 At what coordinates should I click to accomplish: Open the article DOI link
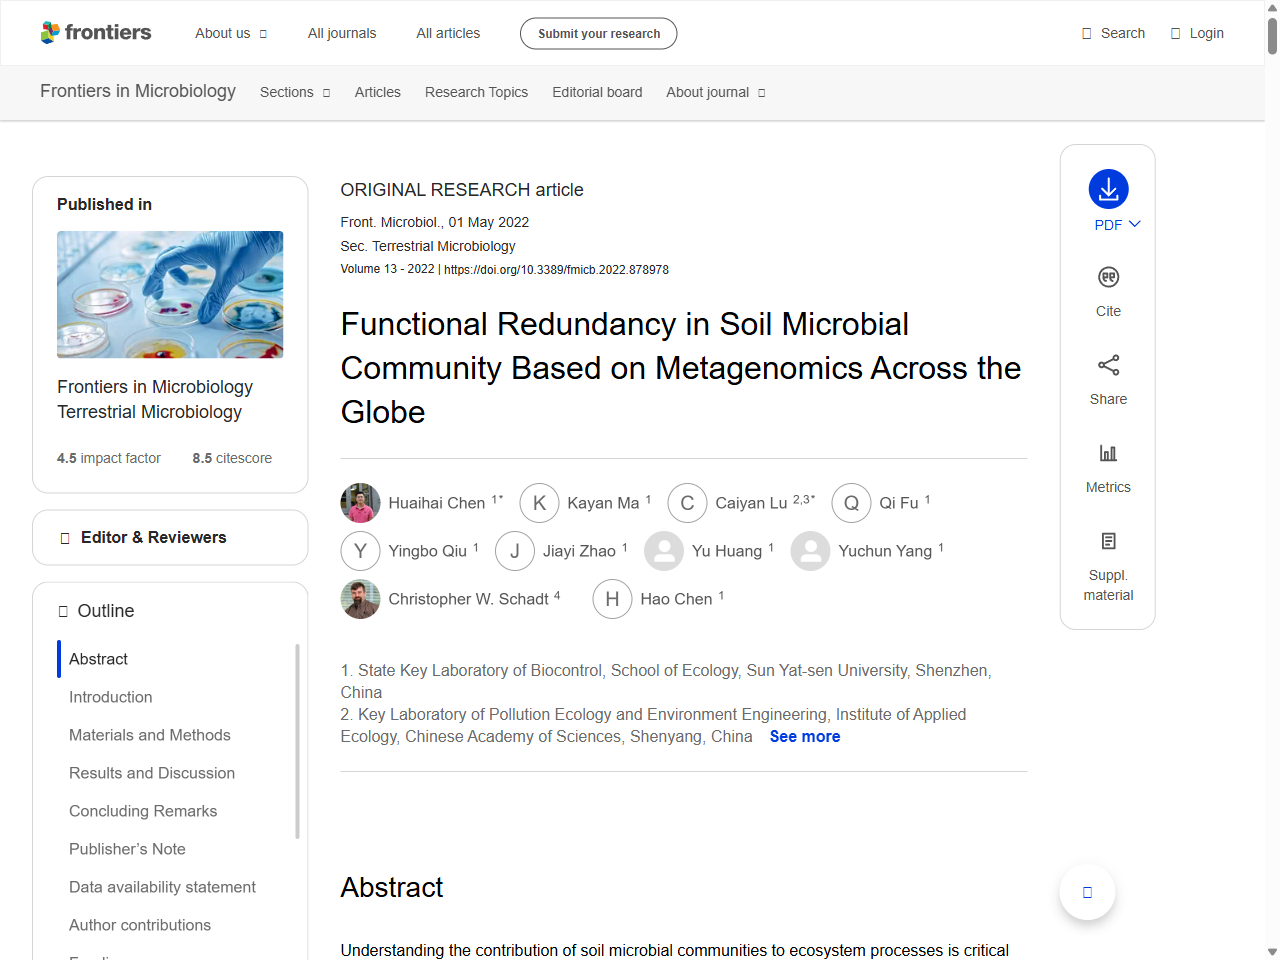click(x=556, y=269)
